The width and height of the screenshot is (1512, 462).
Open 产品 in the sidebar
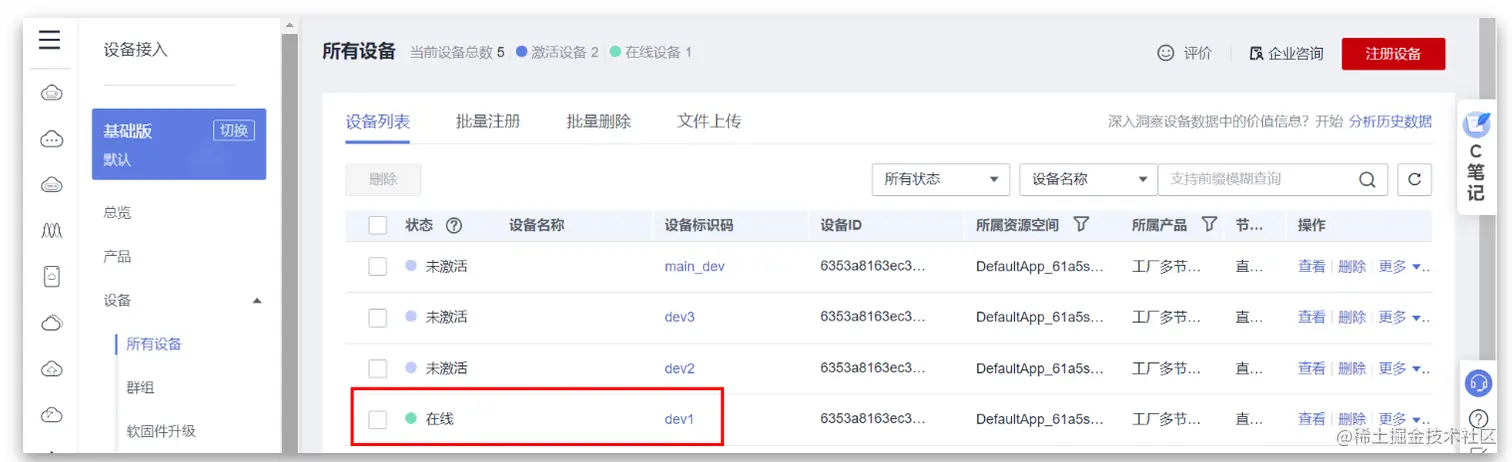(117, 257)
